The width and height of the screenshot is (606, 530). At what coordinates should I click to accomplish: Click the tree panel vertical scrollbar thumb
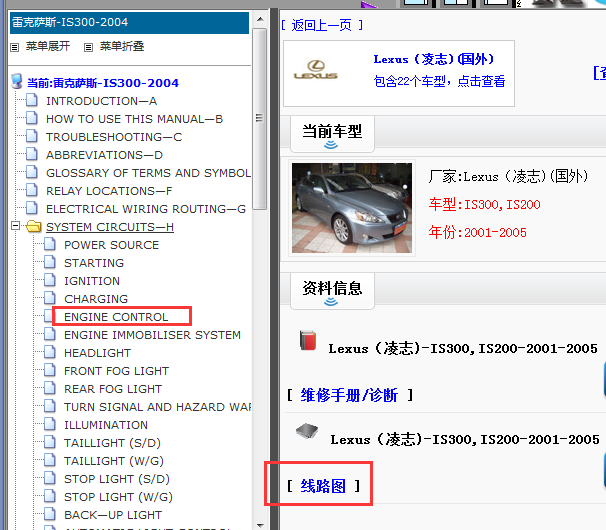(260, 119)
